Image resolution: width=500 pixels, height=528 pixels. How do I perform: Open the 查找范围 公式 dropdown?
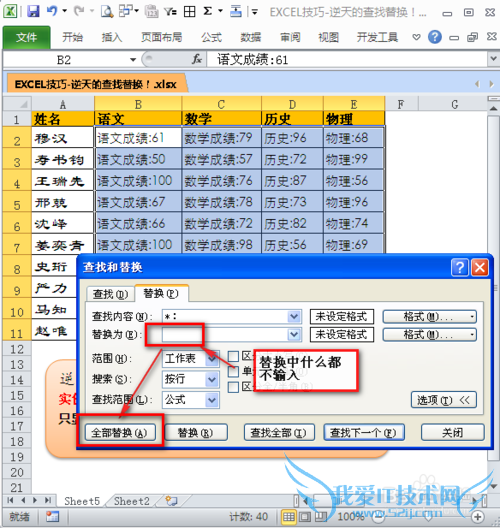tap(212, 400)
